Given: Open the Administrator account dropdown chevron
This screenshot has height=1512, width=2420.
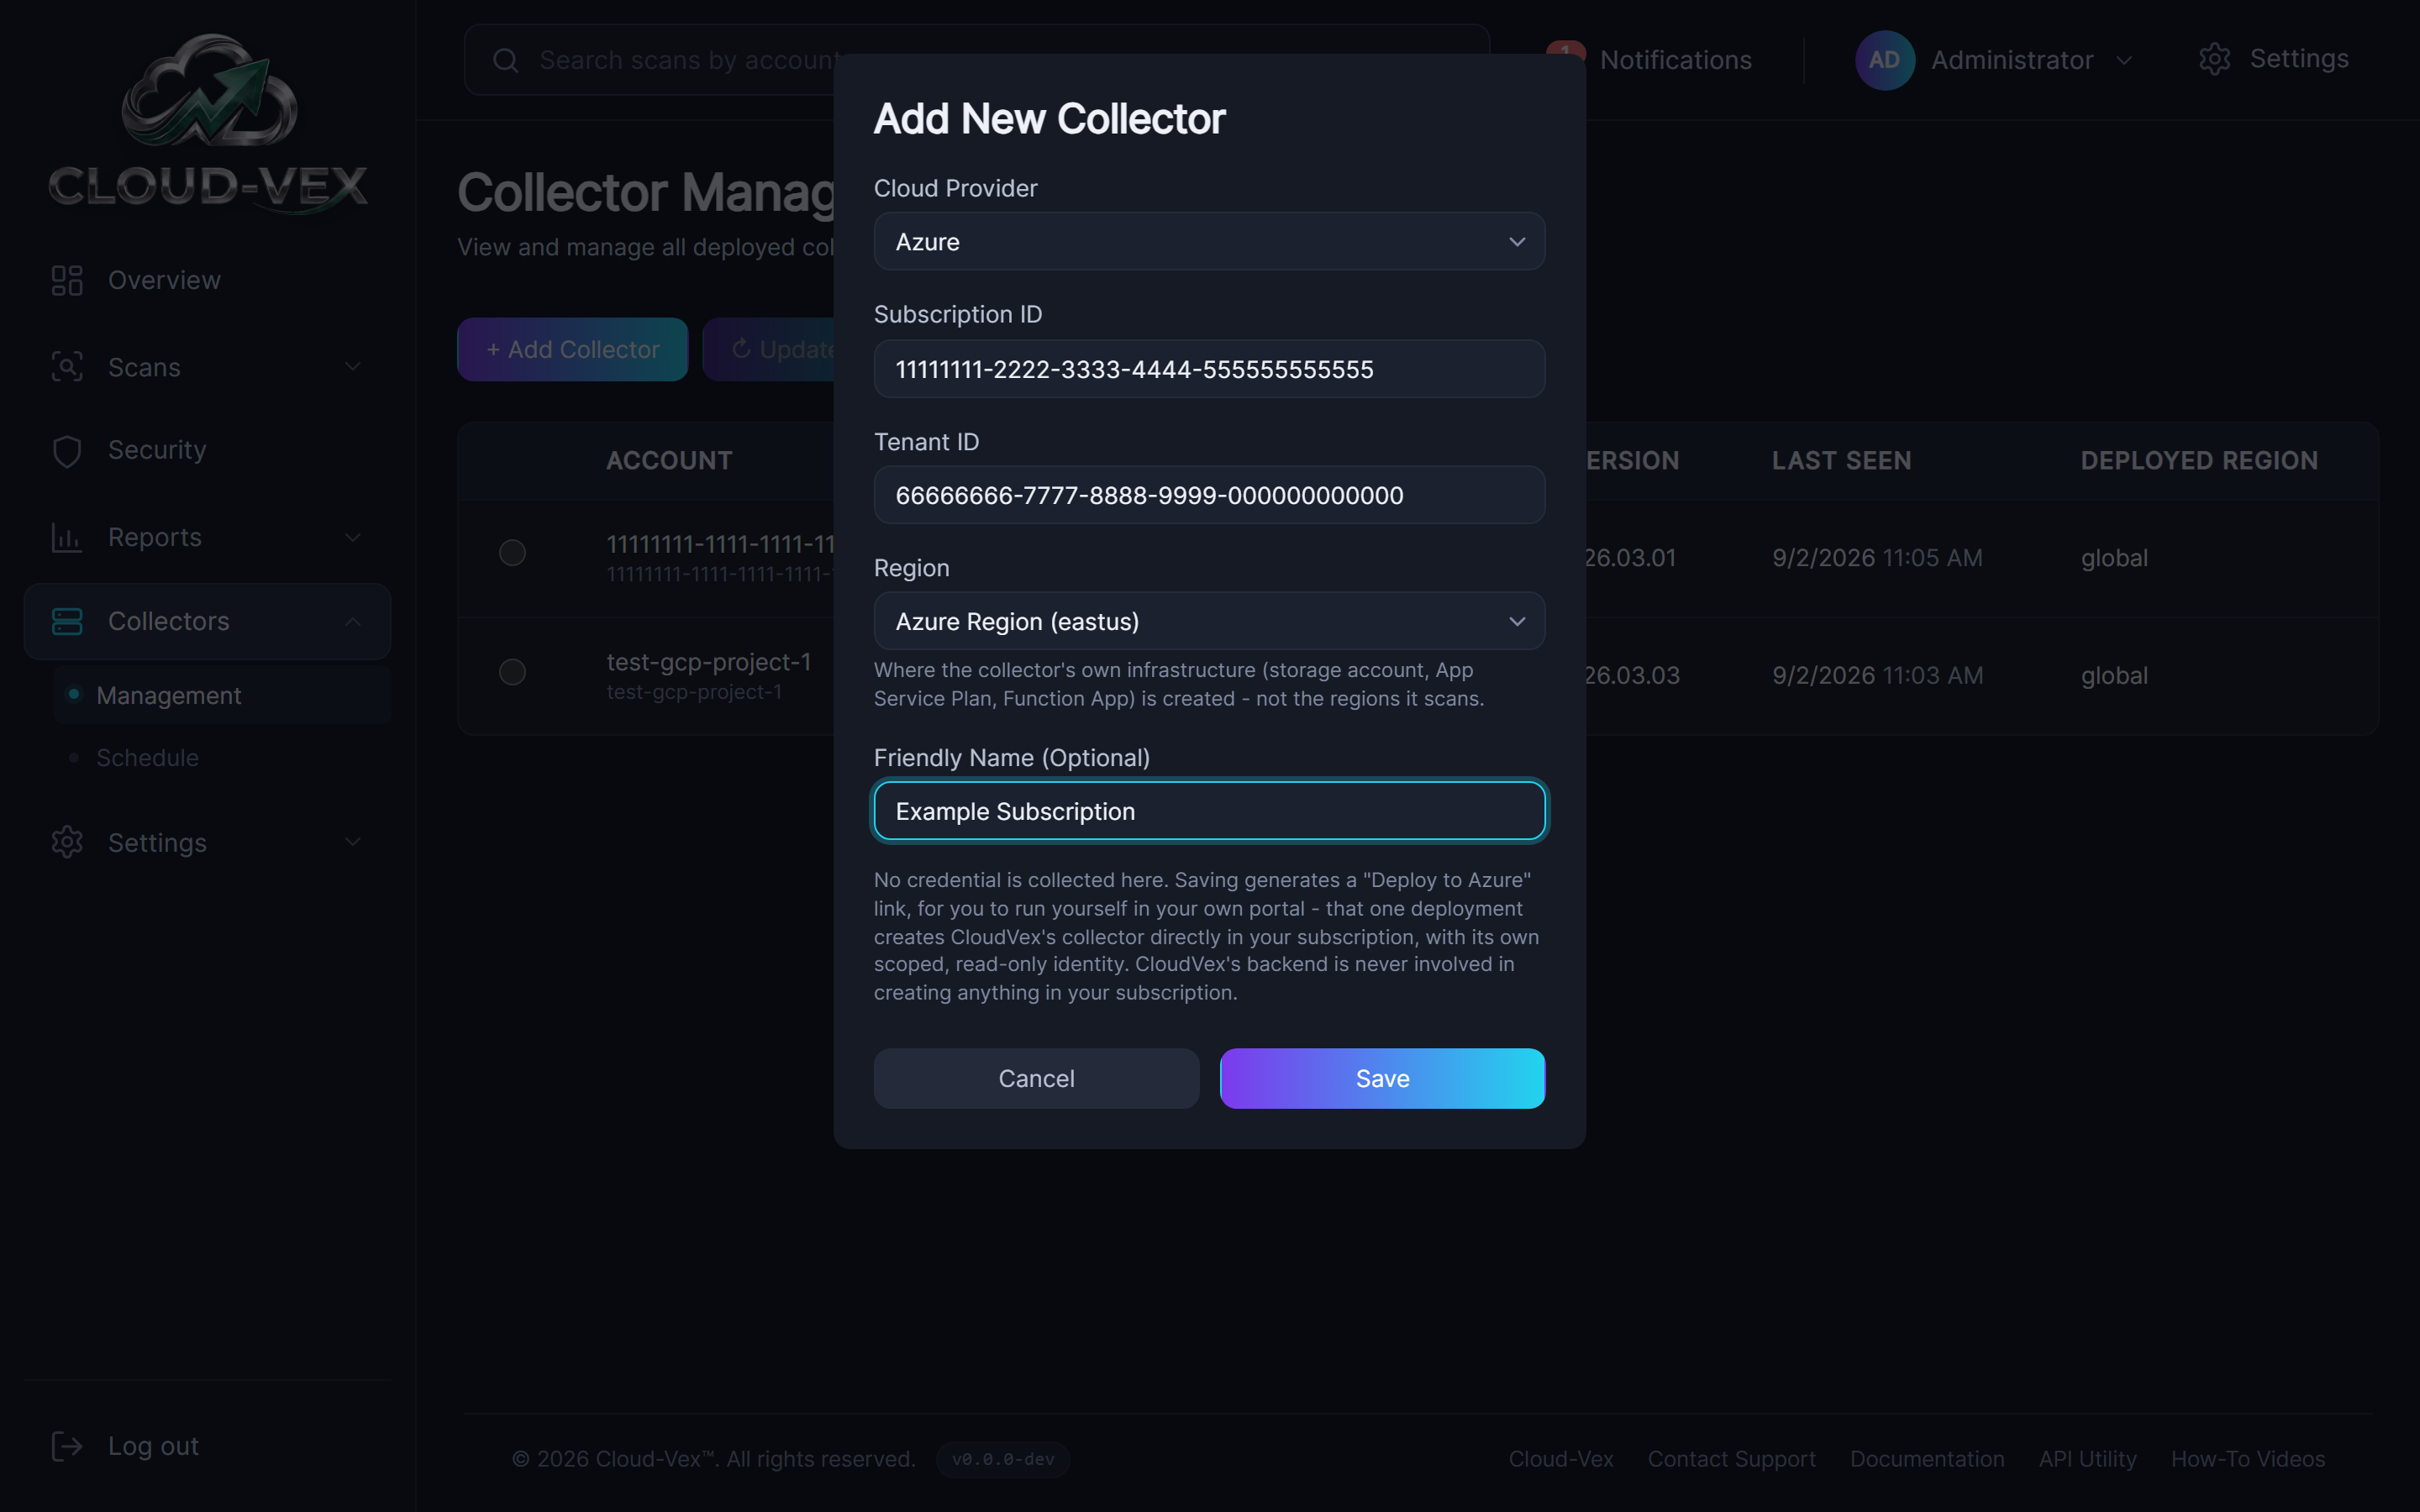Looking at the screenshot, I should point(2124,60).
